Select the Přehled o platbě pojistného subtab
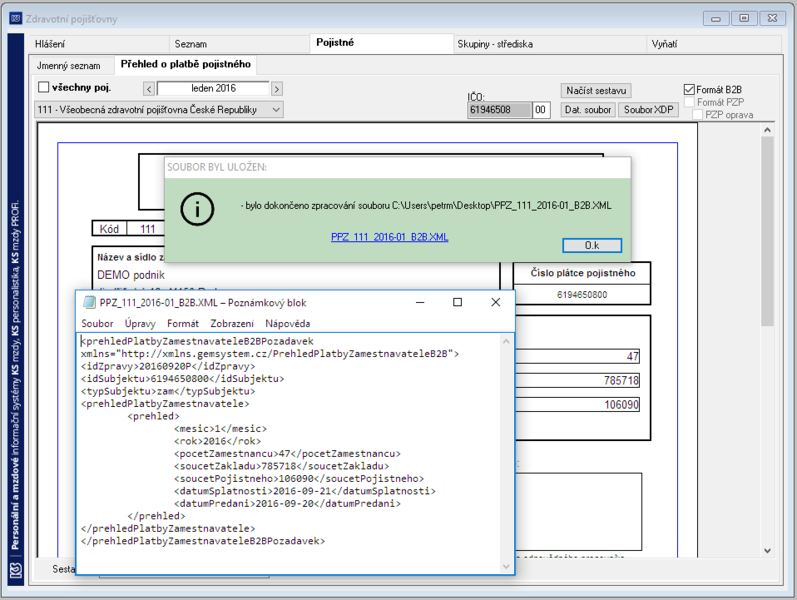Image resolution: width=797 pixels, height=600 pixels. [x=186, y=64]
